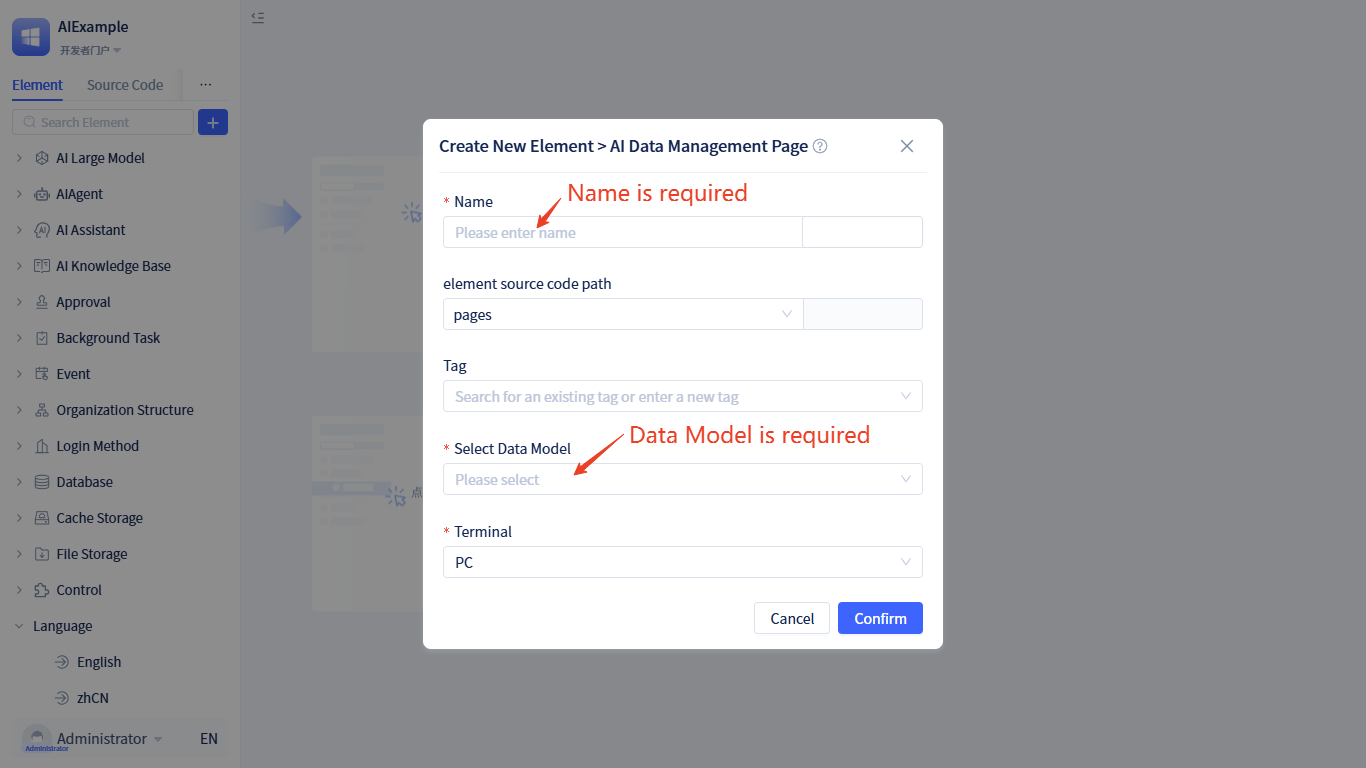Screen dimensions: 1366x768
Task: Click the Cache Storage icon
Action: [42, 518]
